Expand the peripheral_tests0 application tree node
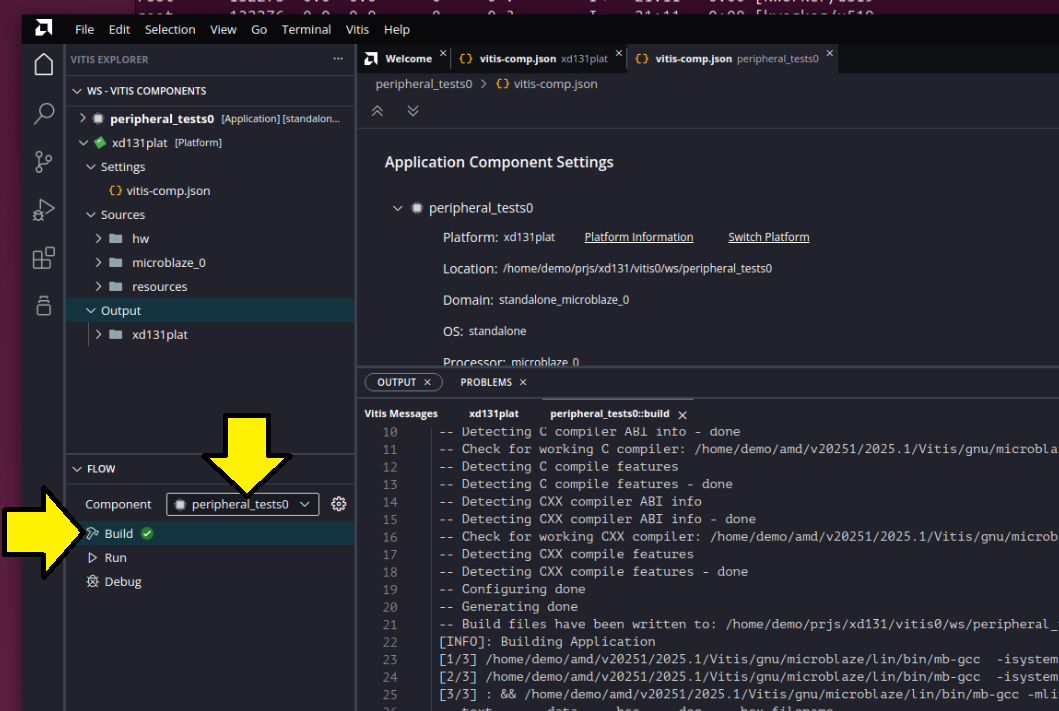1059x711 pixels. [83, 119]
